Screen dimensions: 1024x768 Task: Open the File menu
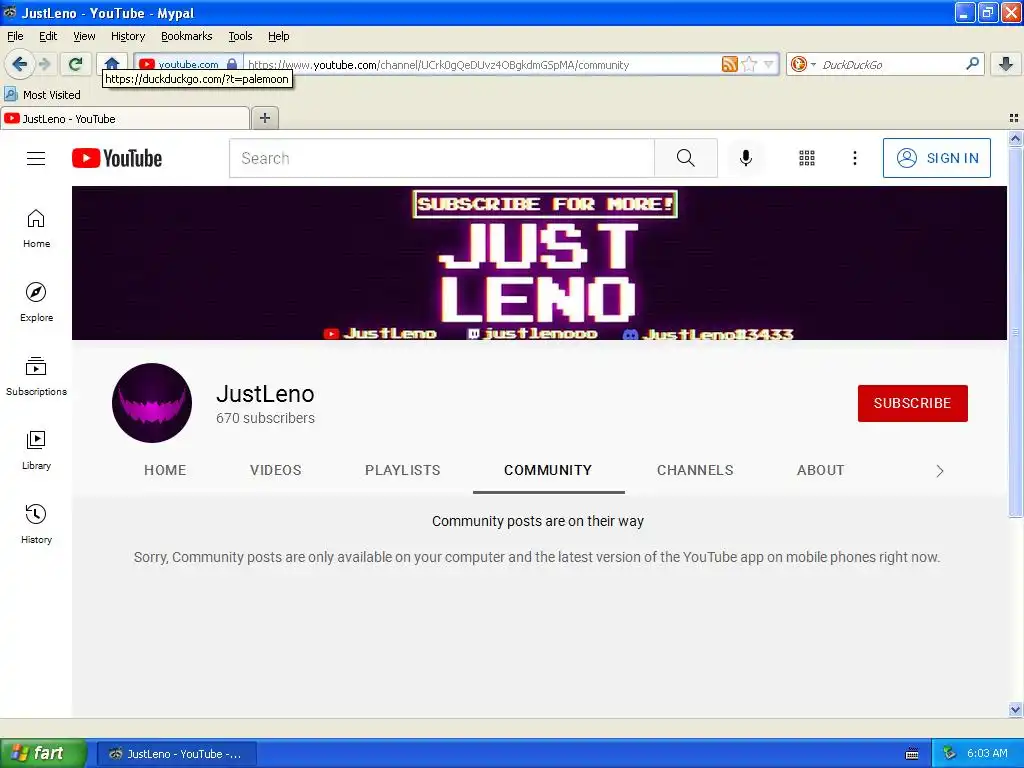15,36
